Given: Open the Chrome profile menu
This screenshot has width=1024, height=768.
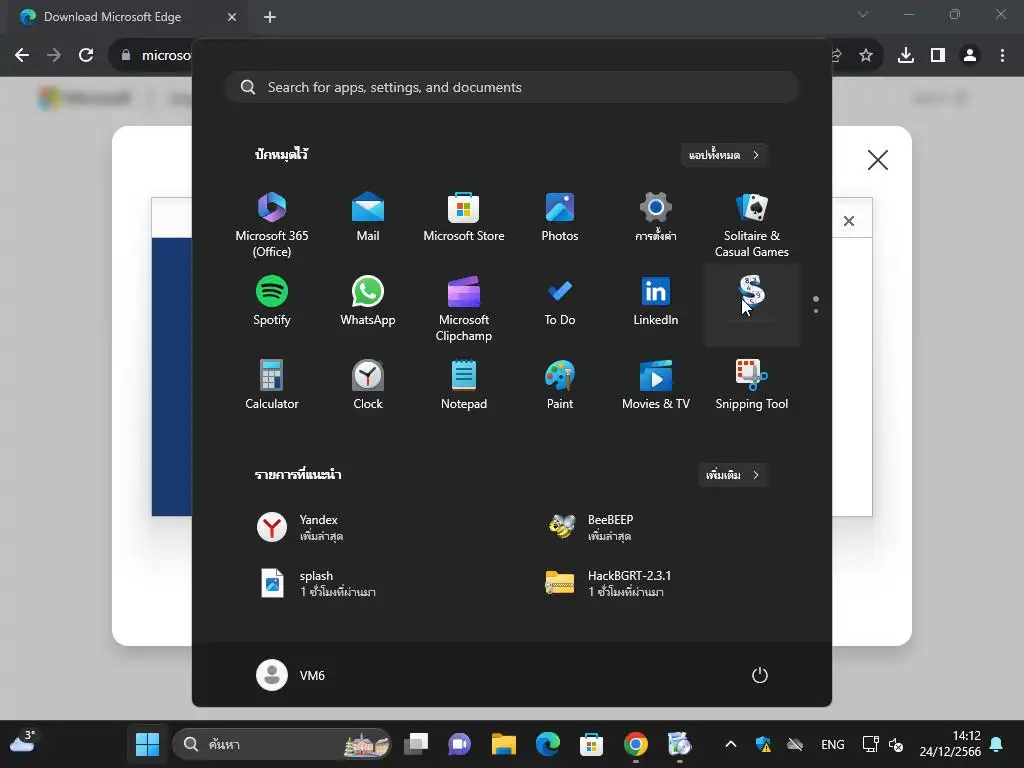Looking at the screenshot, I should point(970,56).
